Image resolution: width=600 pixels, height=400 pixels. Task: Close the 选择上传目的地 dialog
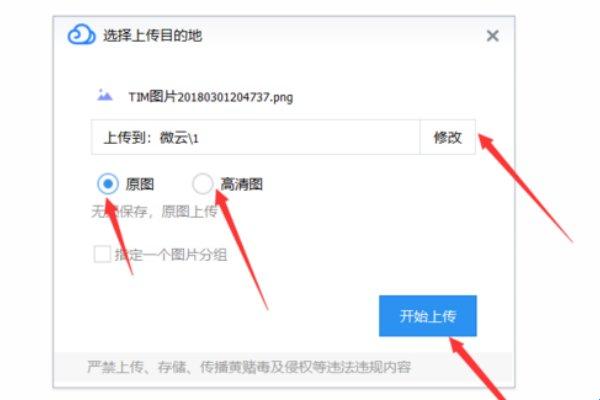pyautogui.click(x=492, y=36)
